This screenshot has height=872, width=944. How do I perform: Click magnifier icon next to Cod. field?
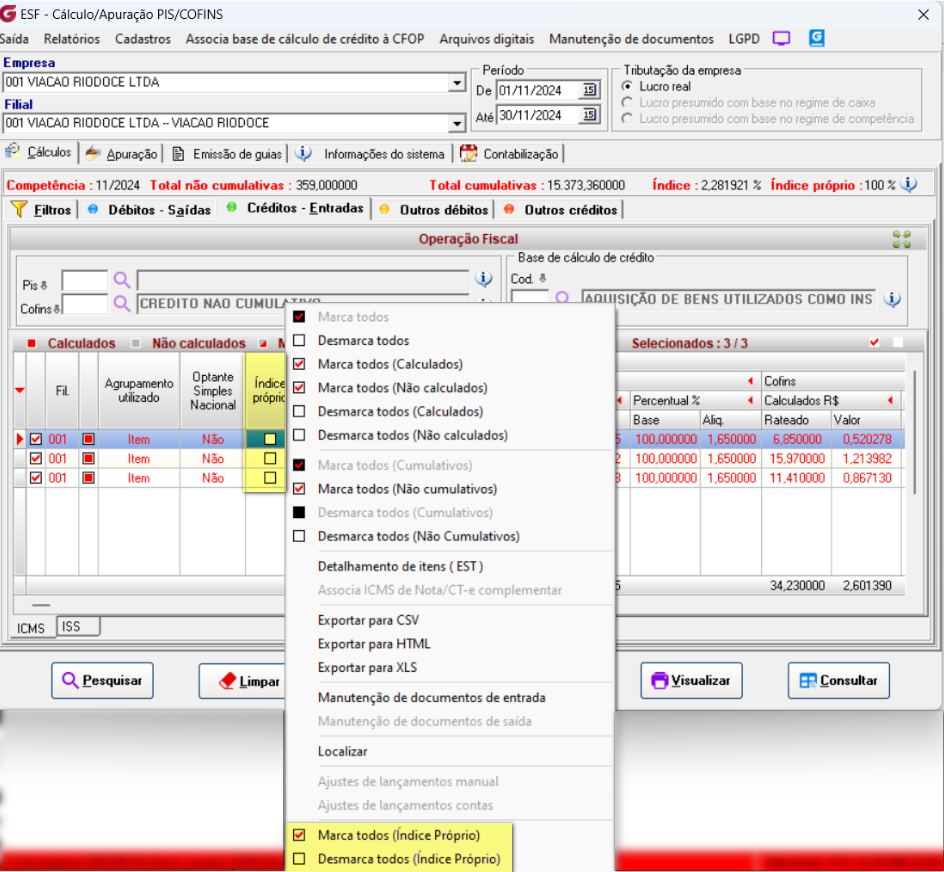coord(562,298)
